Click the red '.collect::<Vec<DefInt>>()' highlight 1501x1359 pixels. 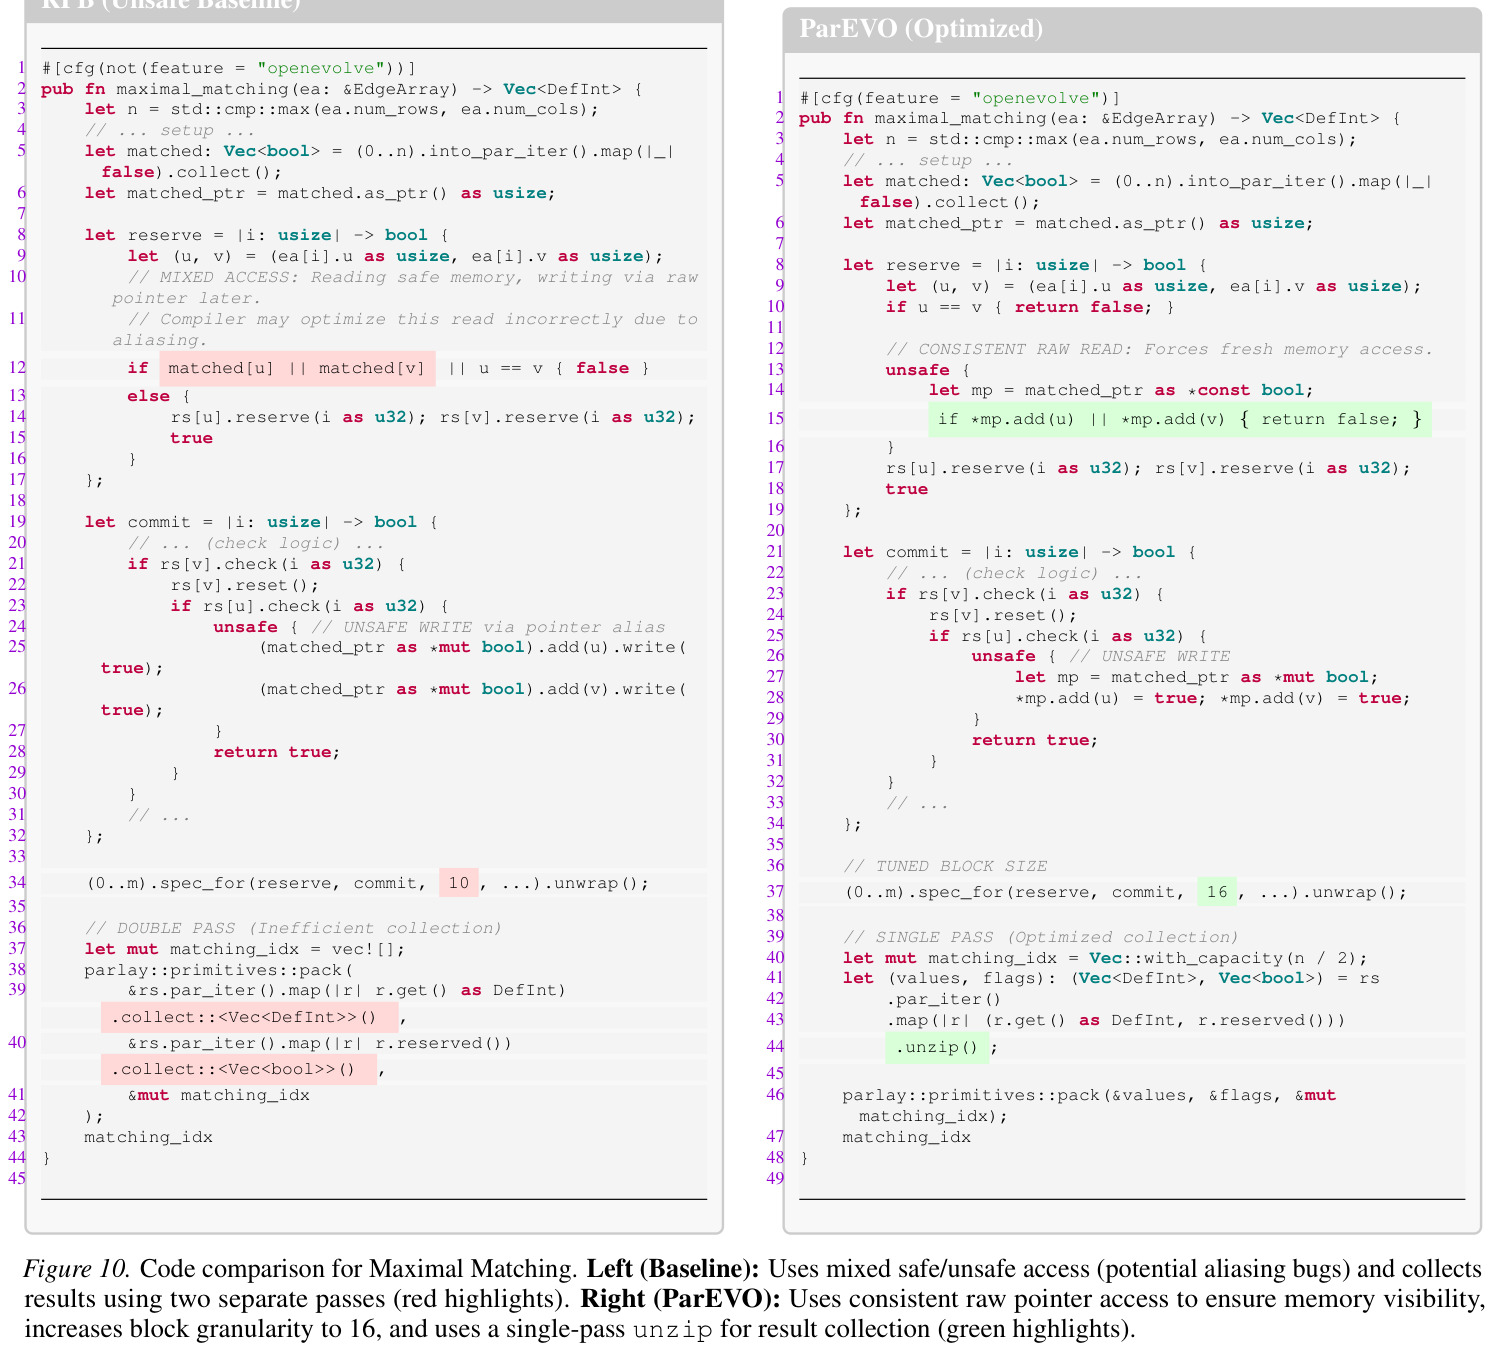pos(250,1018)
